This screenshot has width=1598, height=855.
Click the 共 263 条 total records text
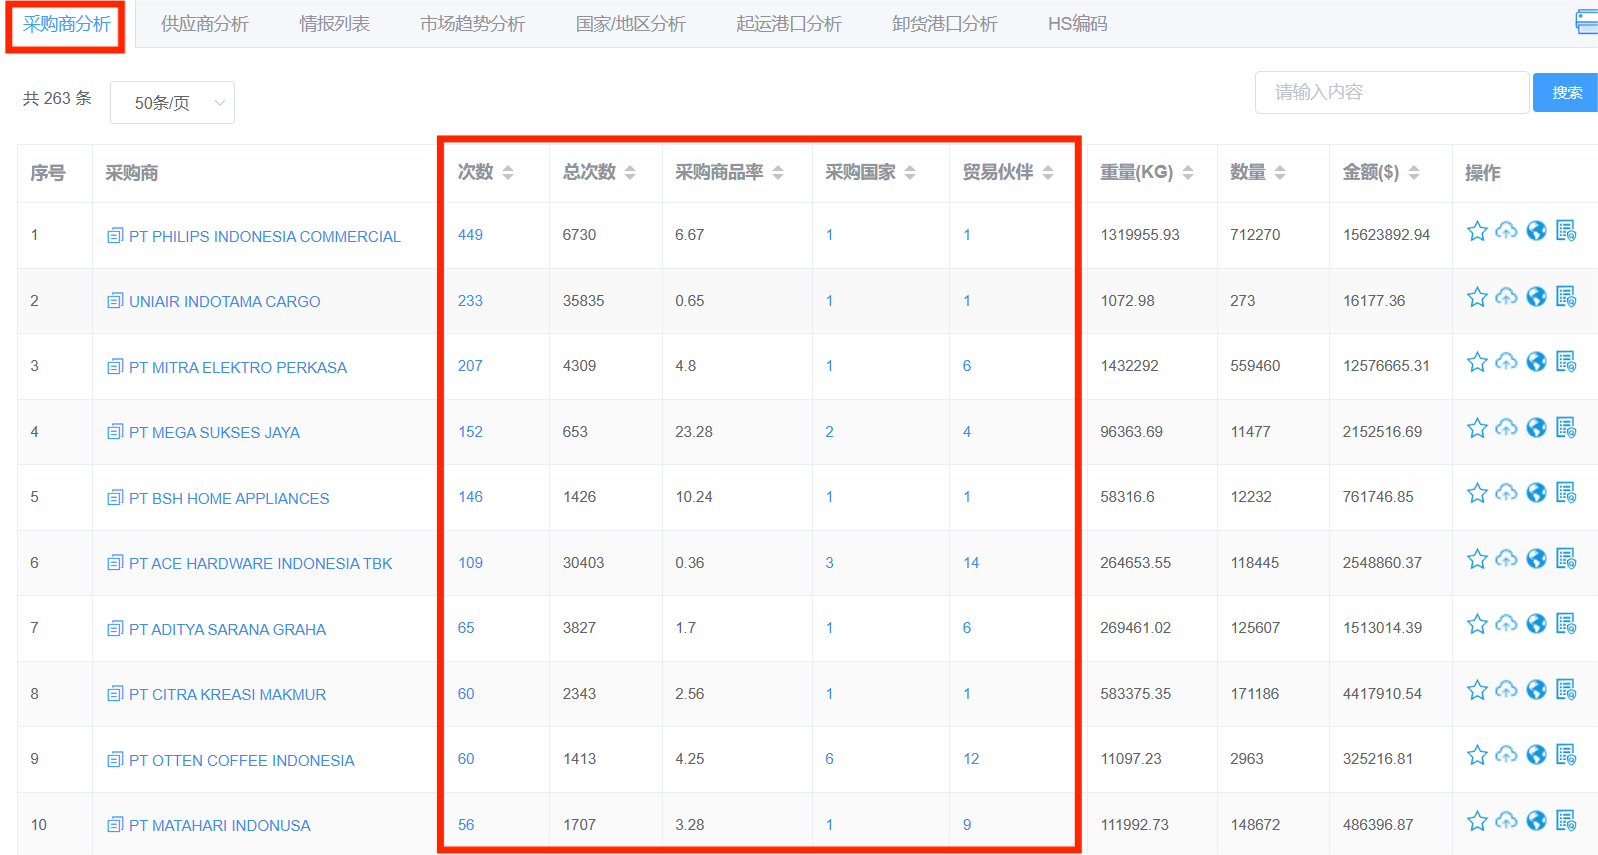[x=57, y=98]
